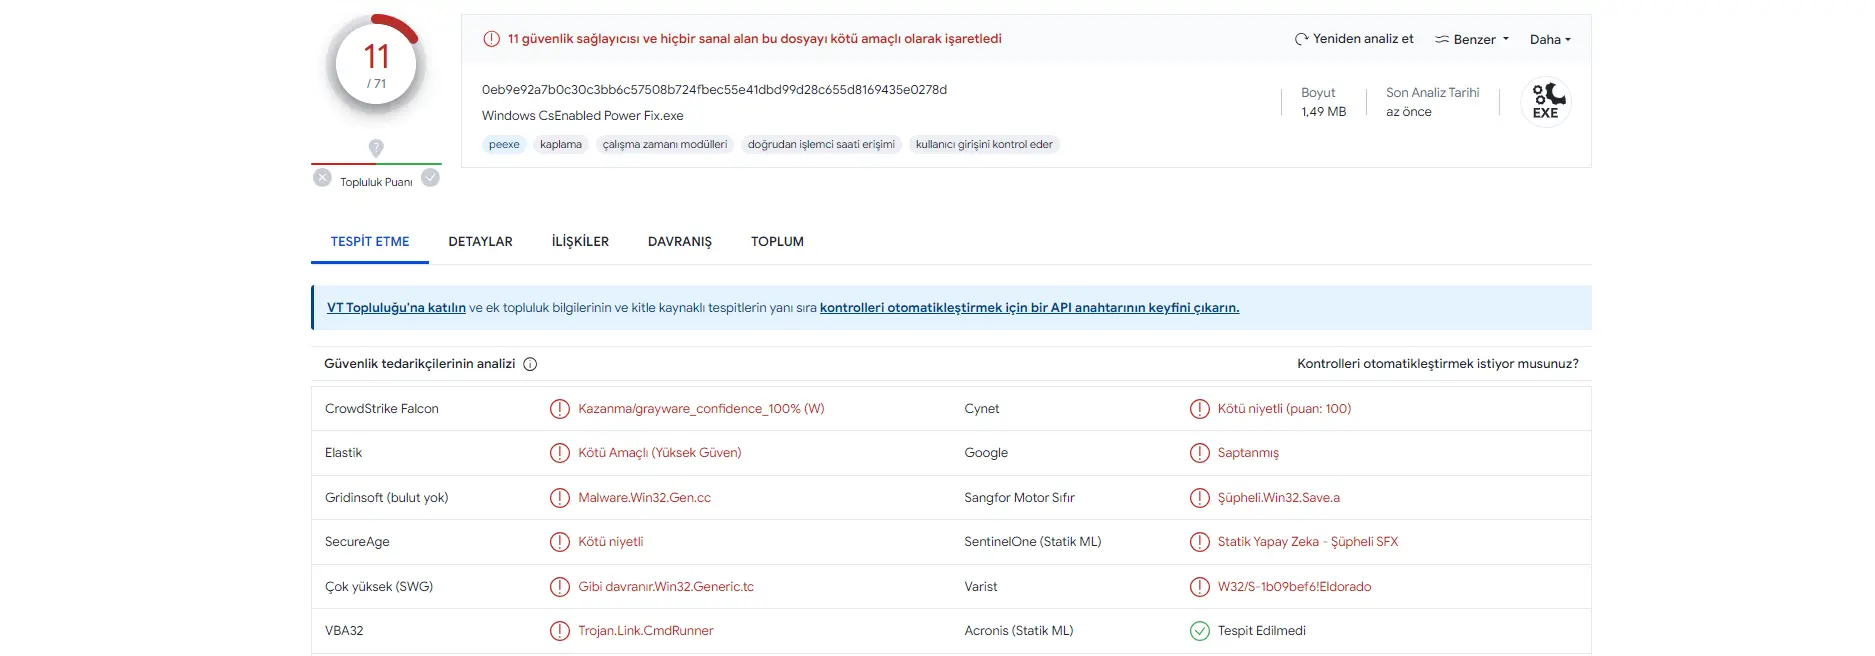Image resolution: width=1875 pixels, height=656 pixels.
Task: Click the peexe tag
Action: [x=504, y=145]
